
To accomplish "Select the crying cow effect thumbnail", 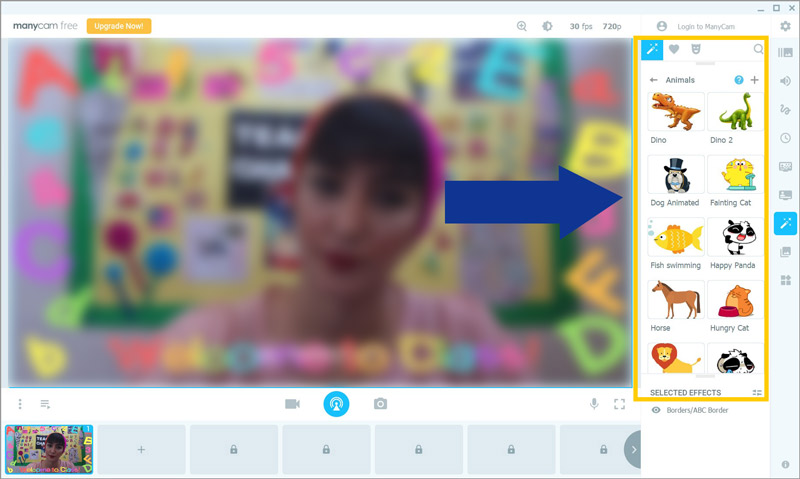I will point(735,358).
